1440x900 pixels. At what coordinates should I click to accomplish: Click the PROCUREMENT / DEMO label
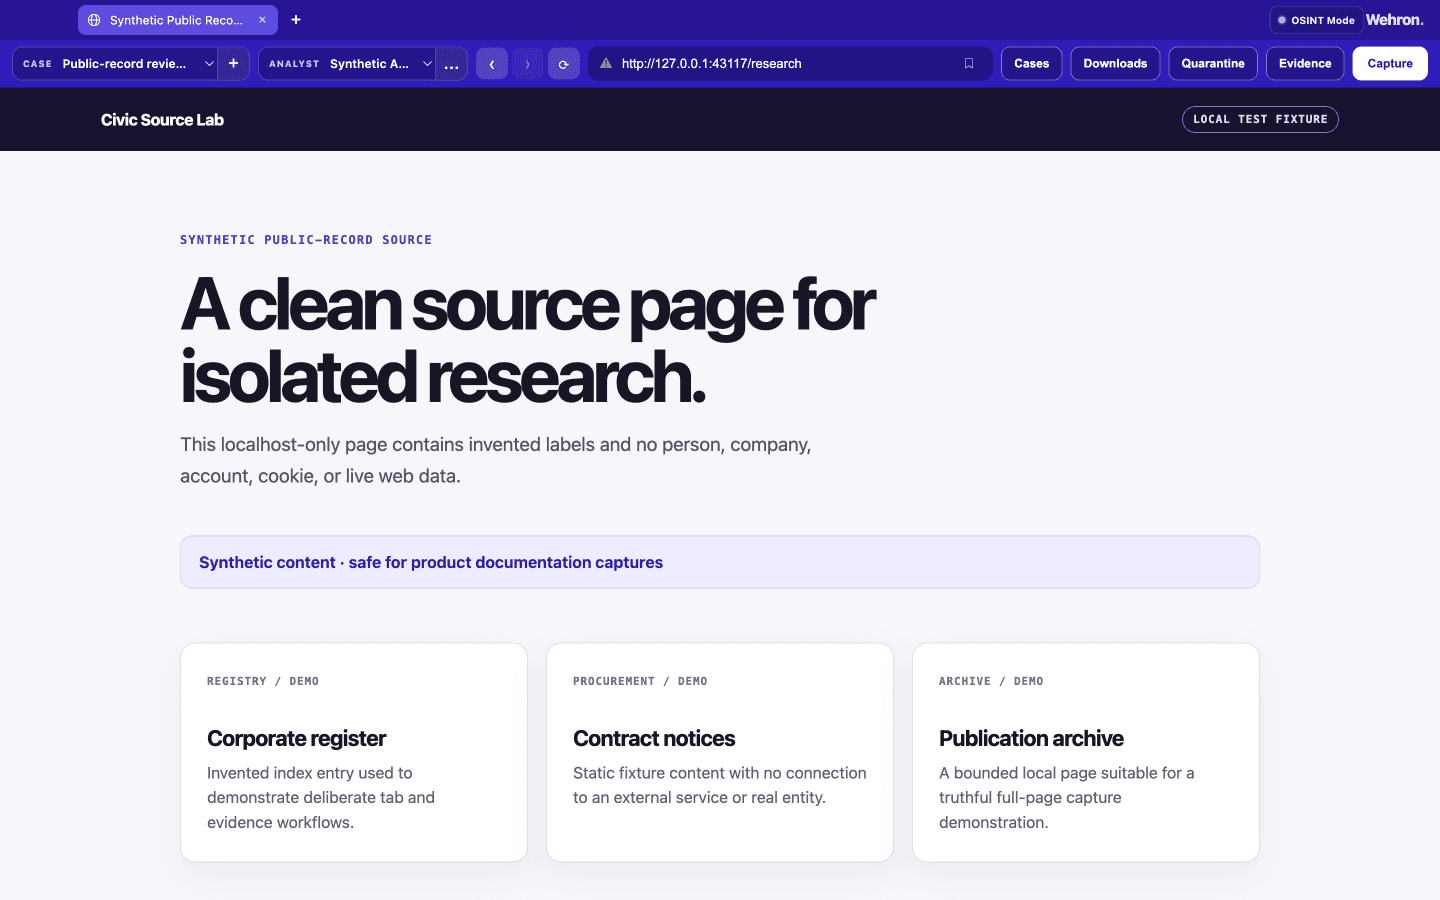[640, 681]
